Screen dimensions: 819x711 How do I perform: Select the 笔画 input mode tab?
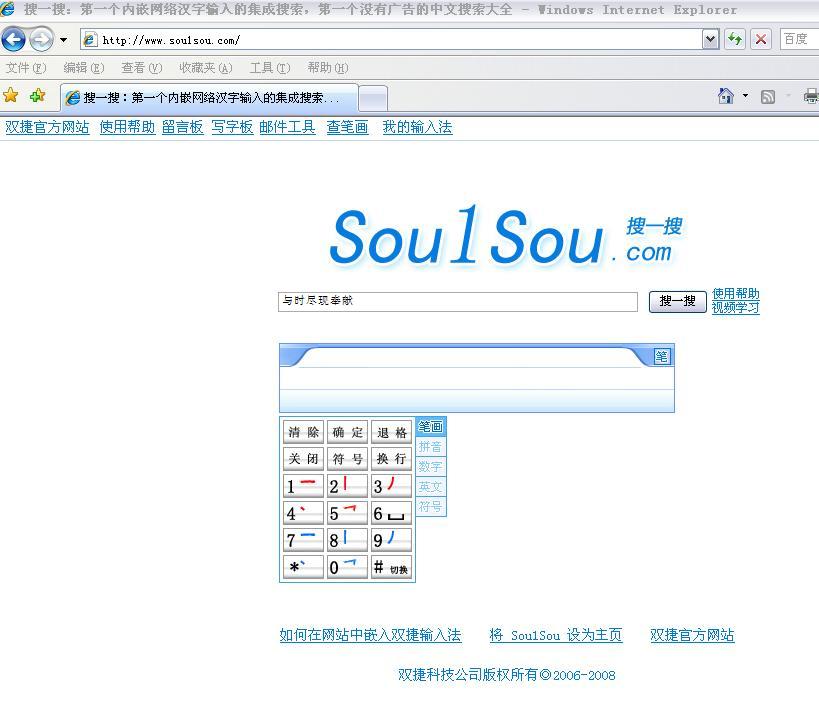(x=430, y=427)
